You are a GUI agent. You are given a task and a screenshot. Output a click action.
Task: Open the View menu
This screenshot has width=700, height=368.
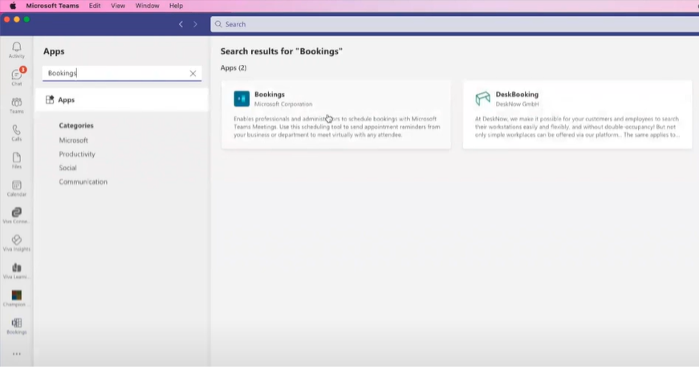[118, 6]
